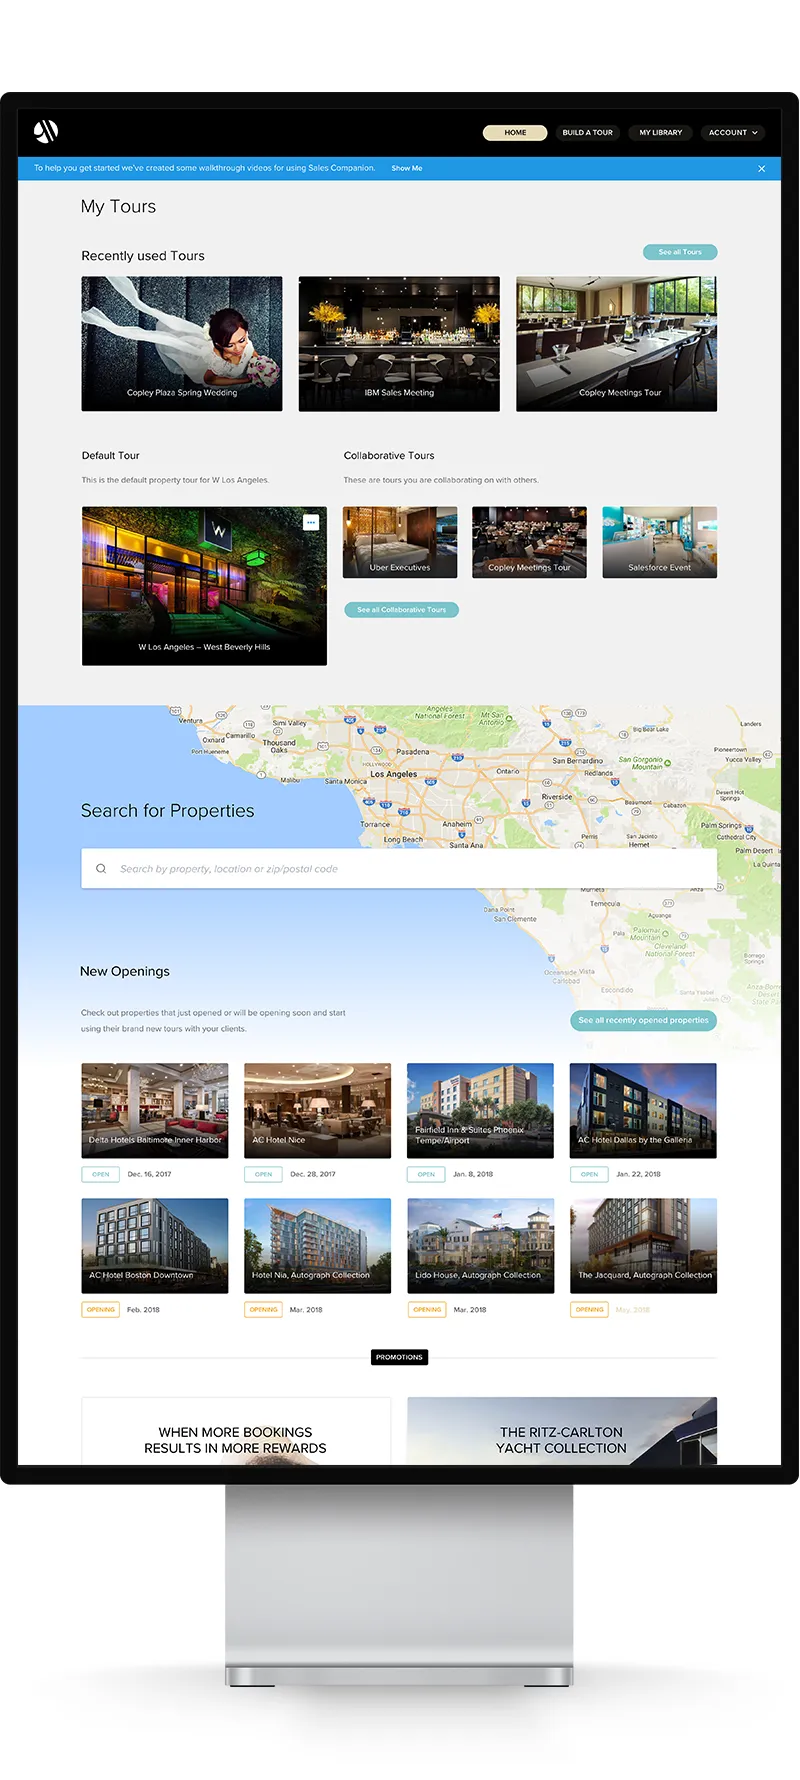Click OPENING badge under The Jacquard
The image size is (800, 1780).
click(x=589, y=1309)
